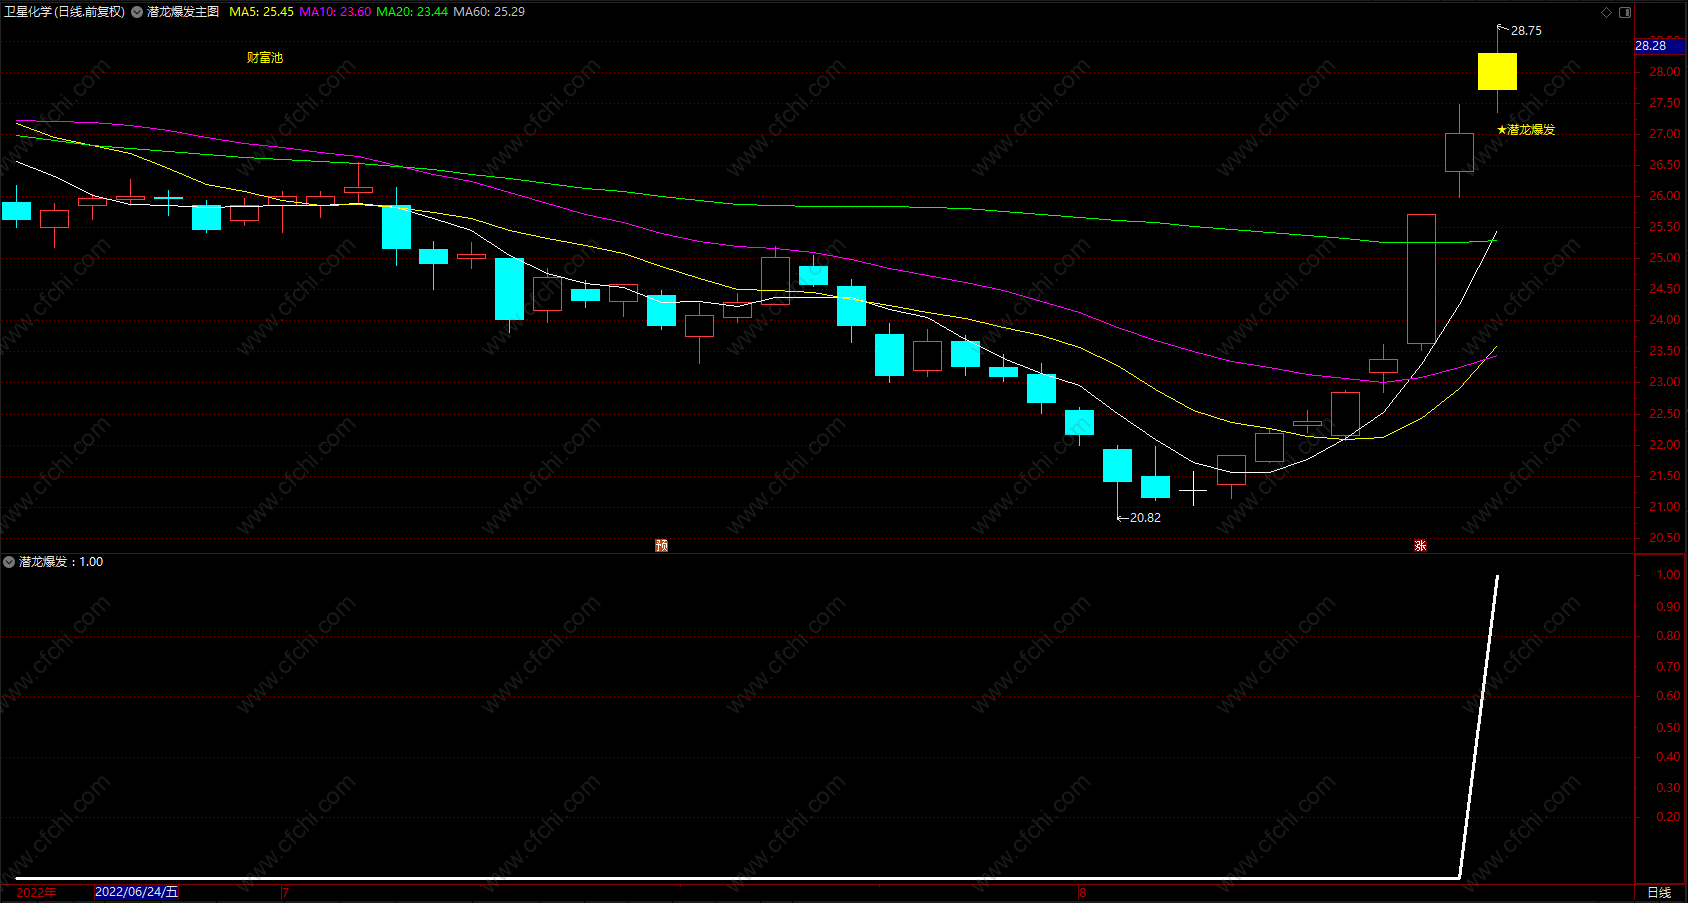
Task: Click the 潜龙爆发 : 1.00 indicator value
Action: point(61,562)
